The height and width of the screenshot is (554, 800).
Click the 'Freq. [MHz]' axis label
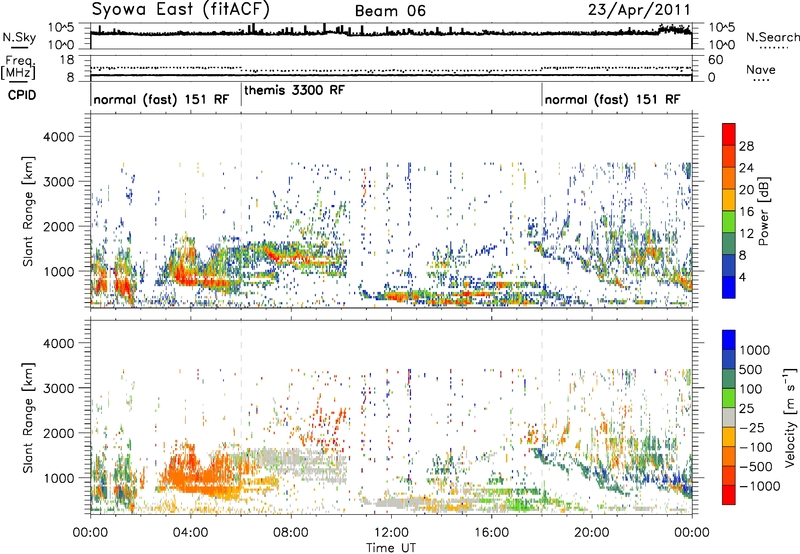(18, 68)
